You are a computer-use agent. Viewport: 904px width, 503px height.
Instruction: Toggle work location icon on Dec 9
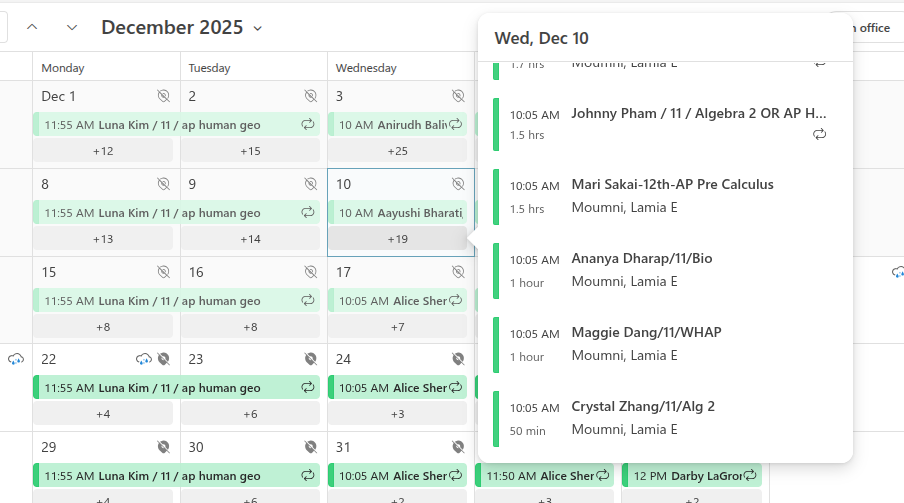[x=311, y=184]
